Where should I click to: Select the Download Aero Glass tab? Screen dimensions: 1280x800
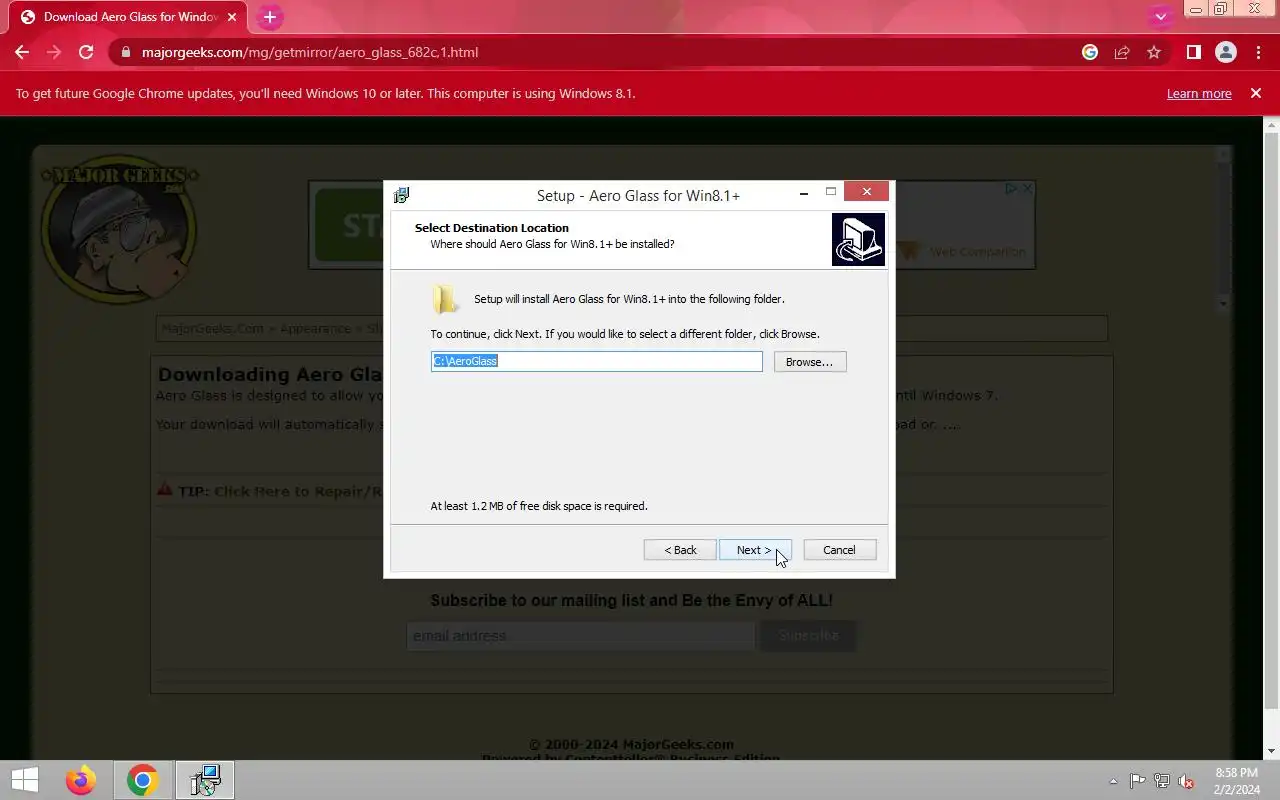click(130, 17)
